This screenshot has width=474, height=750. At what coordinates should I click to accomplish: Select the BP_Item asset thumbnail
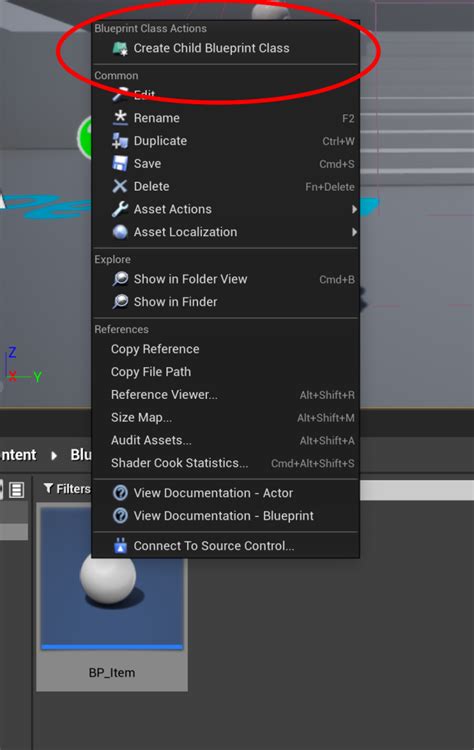coord(112,578)
